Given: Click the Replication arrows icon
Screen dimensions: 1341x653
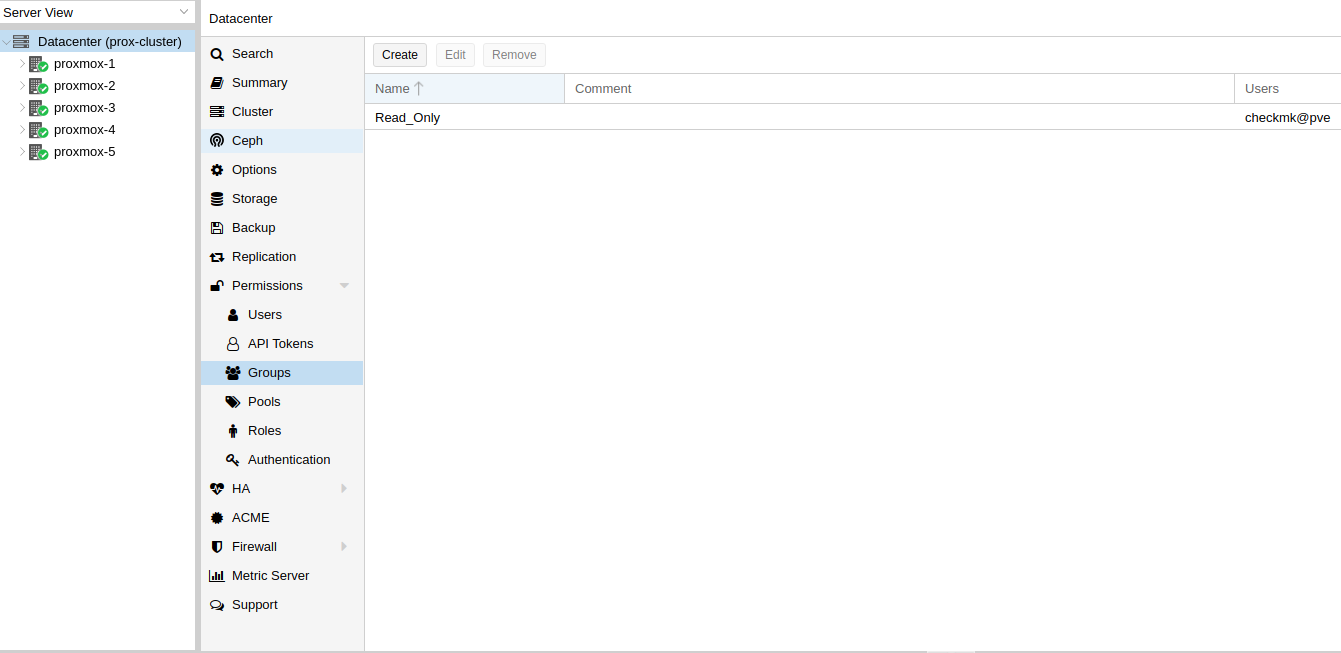Looking at the screenshot, I should tap(216, 256).
